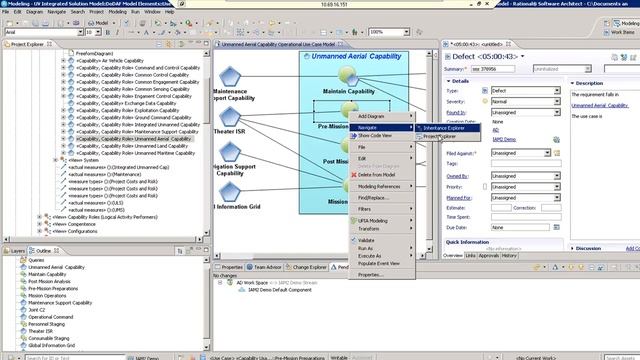Open Properties entry at context menu bottom

382,275
